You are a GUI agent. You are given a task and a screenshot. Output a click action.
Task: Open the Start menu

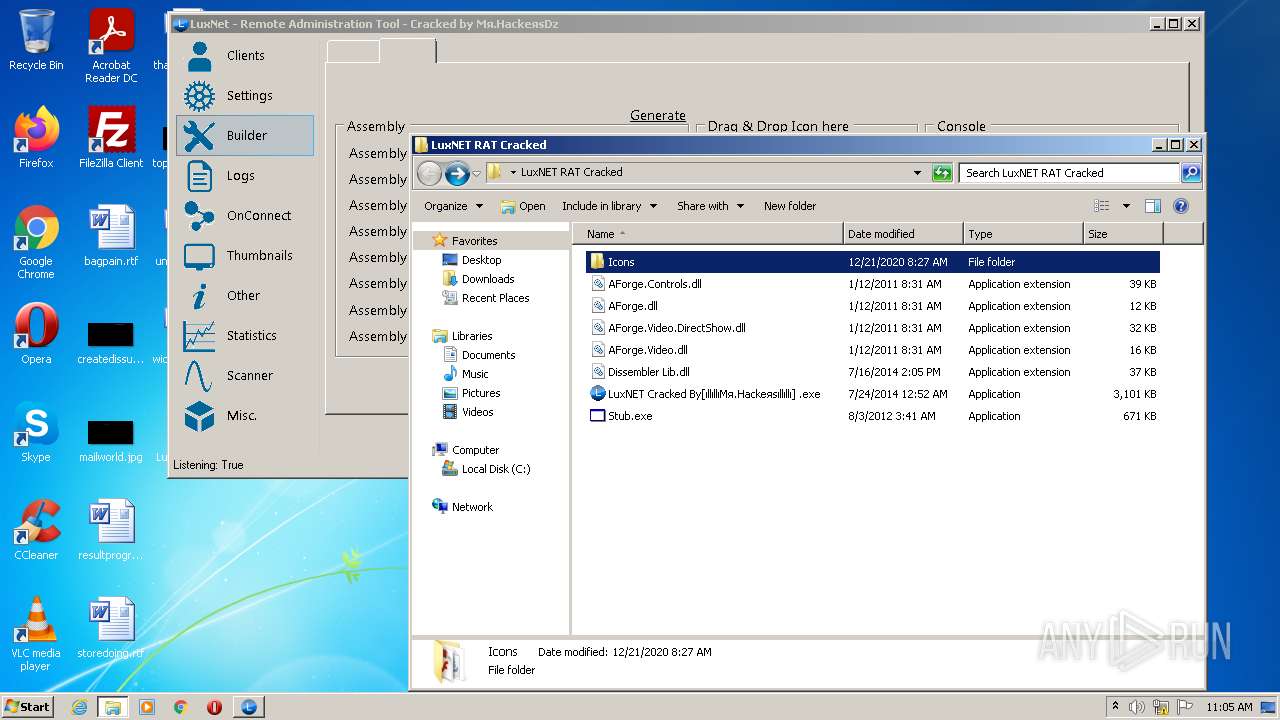(27, 707)
